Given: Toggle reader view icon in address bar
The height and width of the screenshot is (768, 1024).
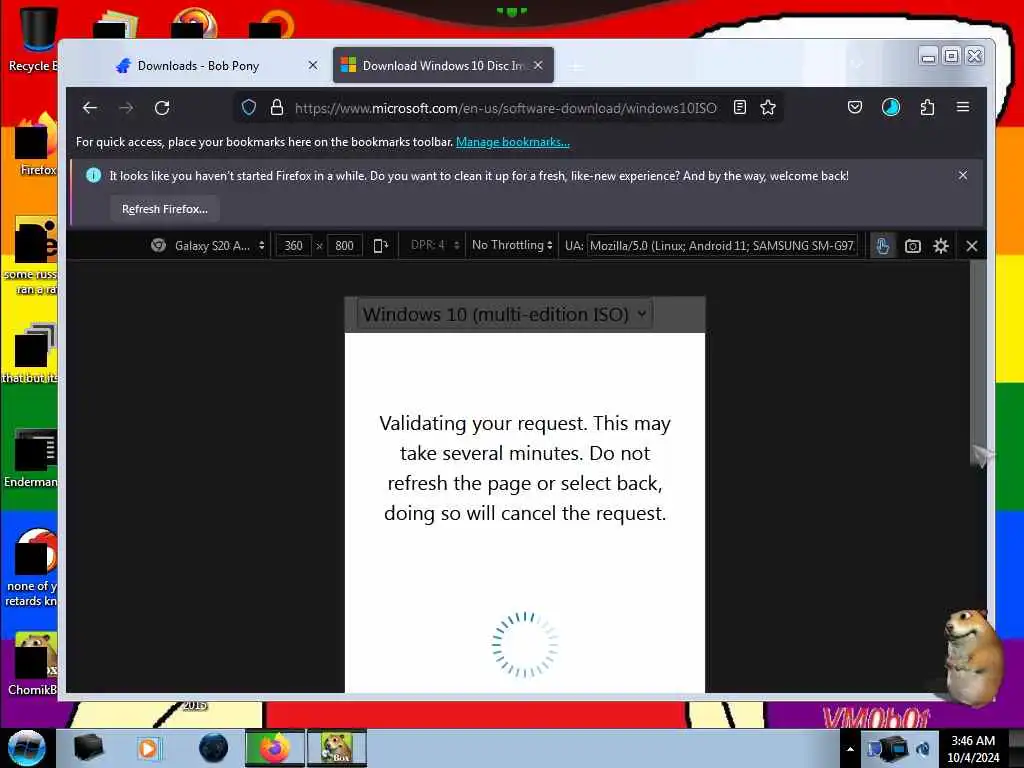Looking at the screenshot, I should [739, 108].
